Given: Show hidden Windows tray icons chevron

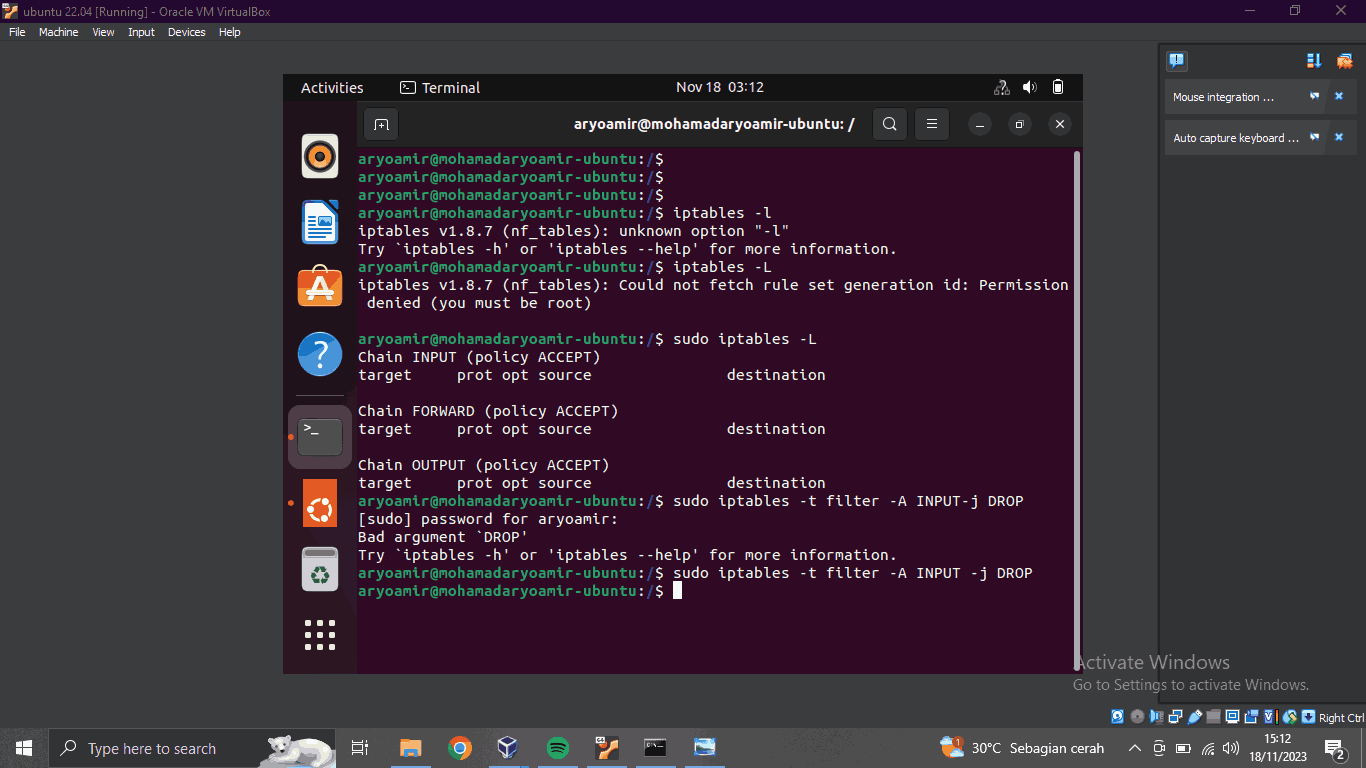Looking at the screenshot, I should tap(1135, 748).
